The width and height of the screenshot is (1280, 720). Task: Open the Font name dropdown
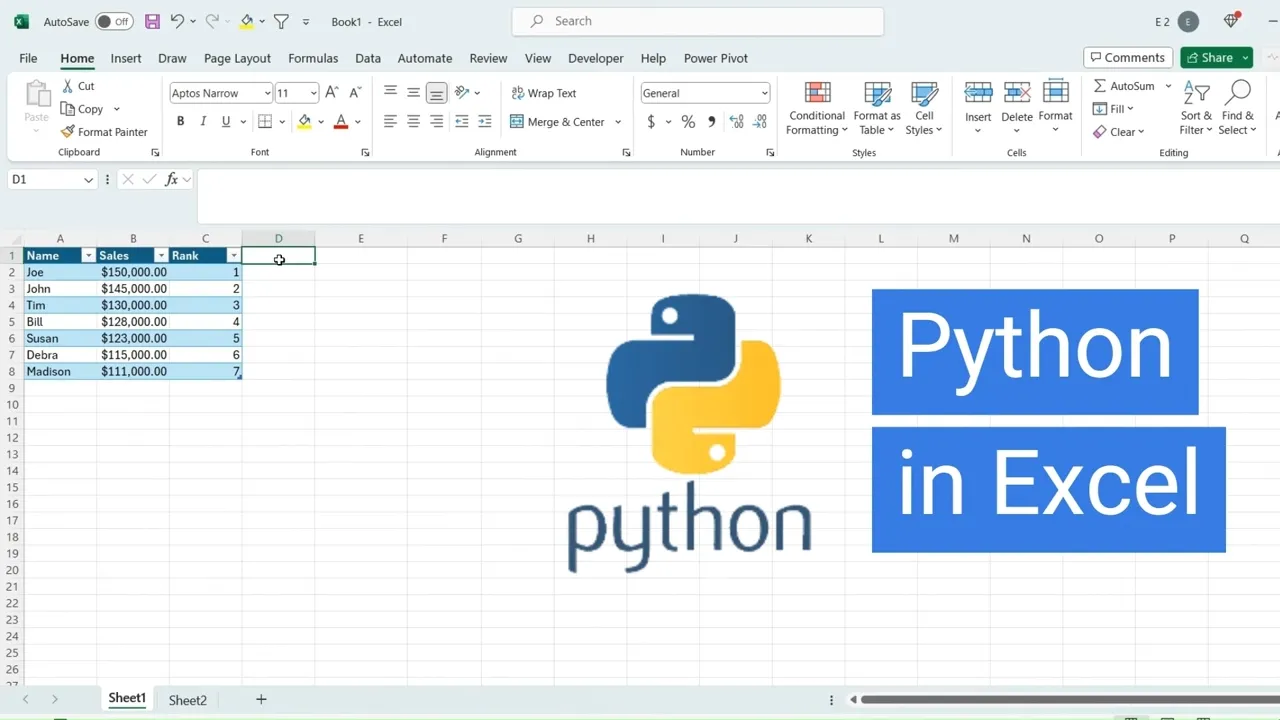[x=267, y=93]
